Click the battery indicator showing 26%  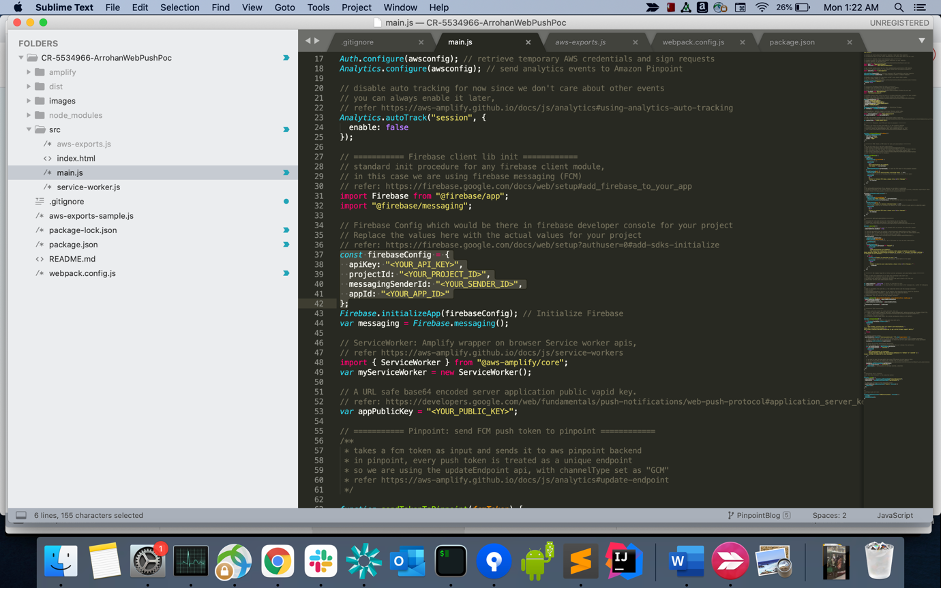[792, 7]
